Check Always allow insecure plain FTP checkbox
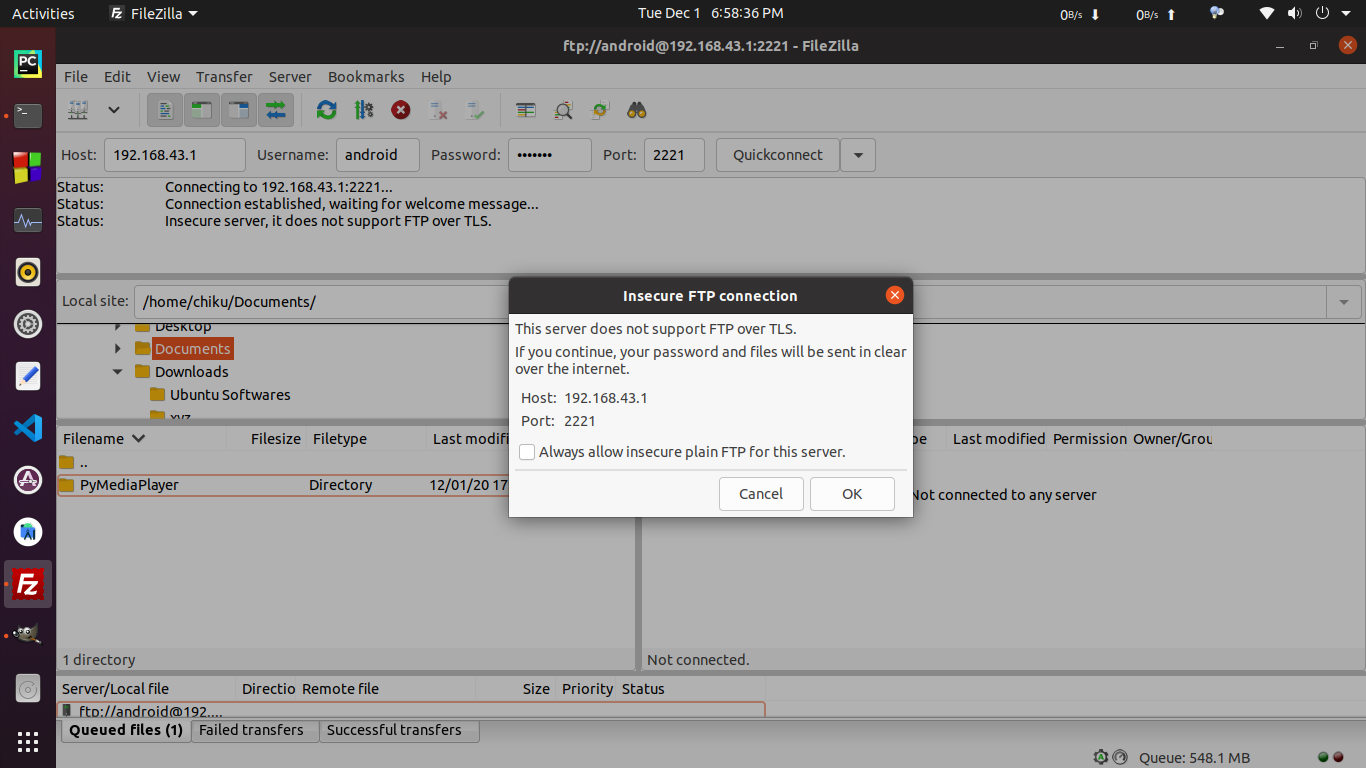1366x768 pixels. (x=527, y=452)
